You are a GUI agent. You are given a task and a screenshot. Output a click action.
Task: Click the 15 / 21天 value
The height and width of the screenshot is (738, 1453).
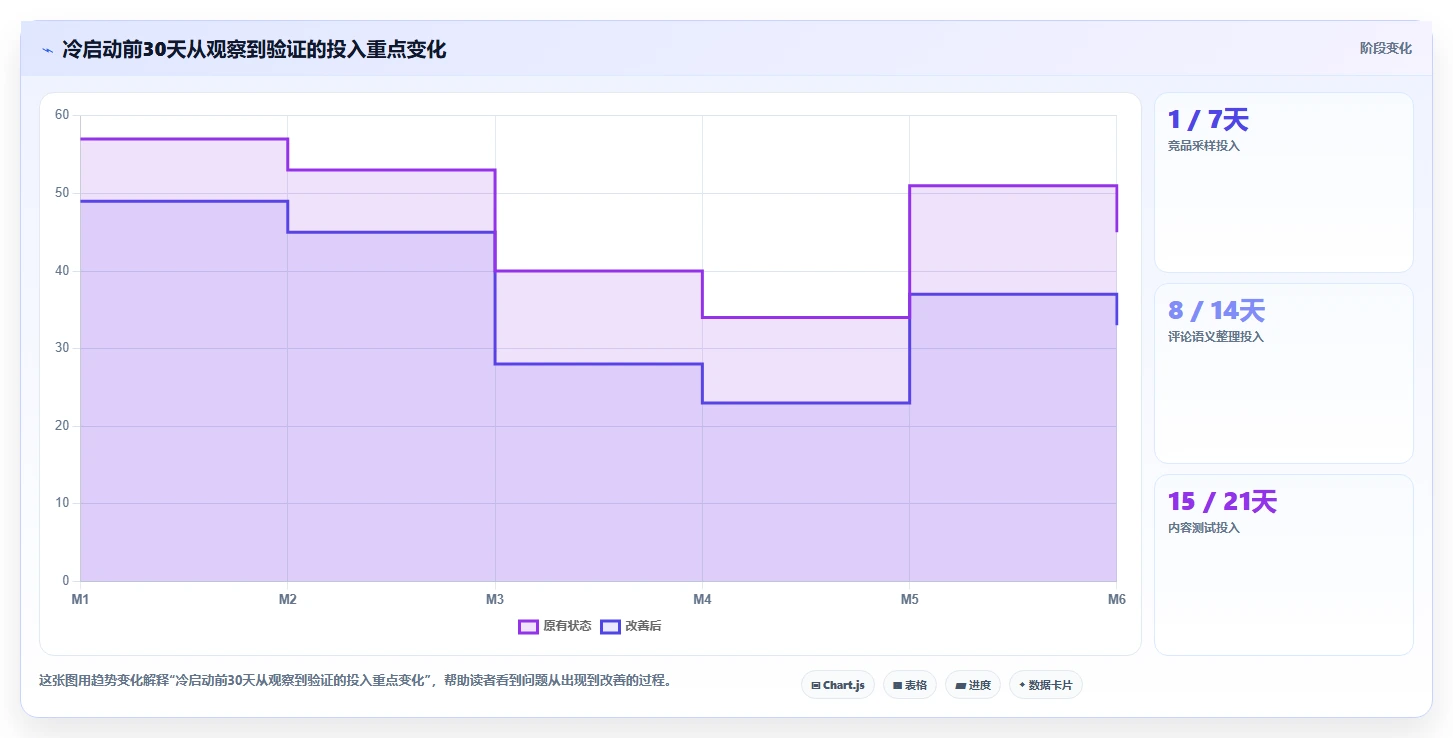(x=1222, y=502)
